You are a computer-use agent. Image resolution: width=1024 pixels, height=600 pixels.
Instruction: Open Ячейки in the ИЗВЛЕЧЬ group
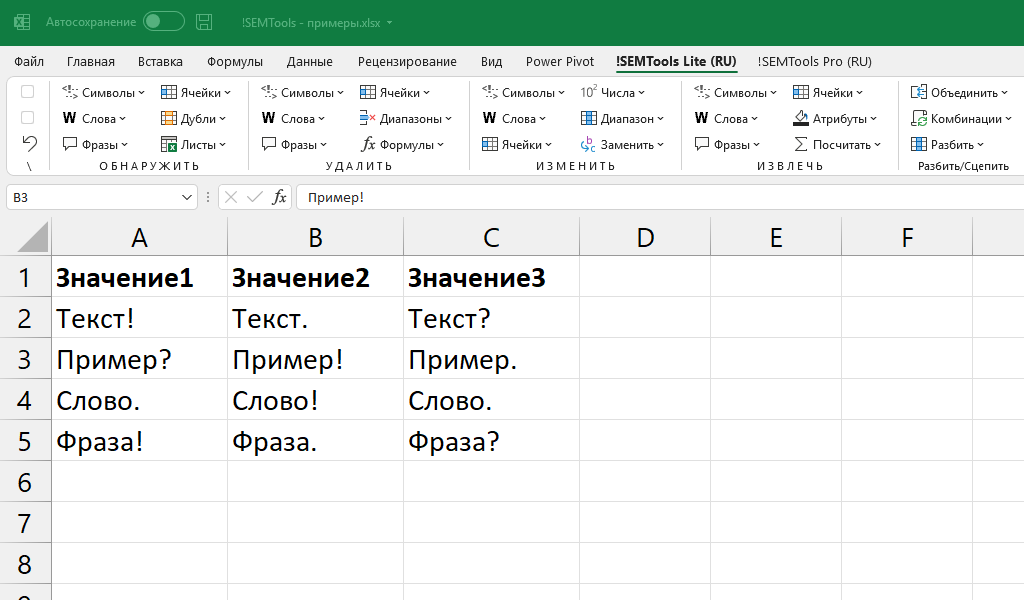tap(827, 93)
